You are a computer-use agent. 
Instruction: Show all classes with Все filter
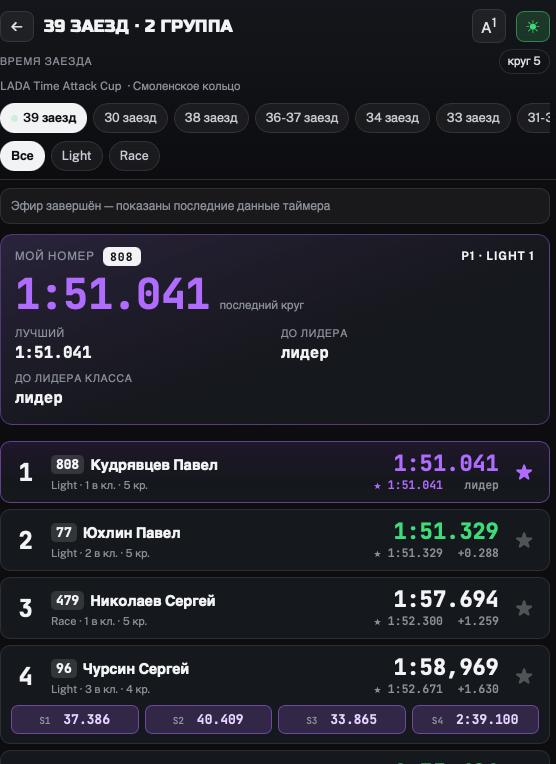coord(22,156)
